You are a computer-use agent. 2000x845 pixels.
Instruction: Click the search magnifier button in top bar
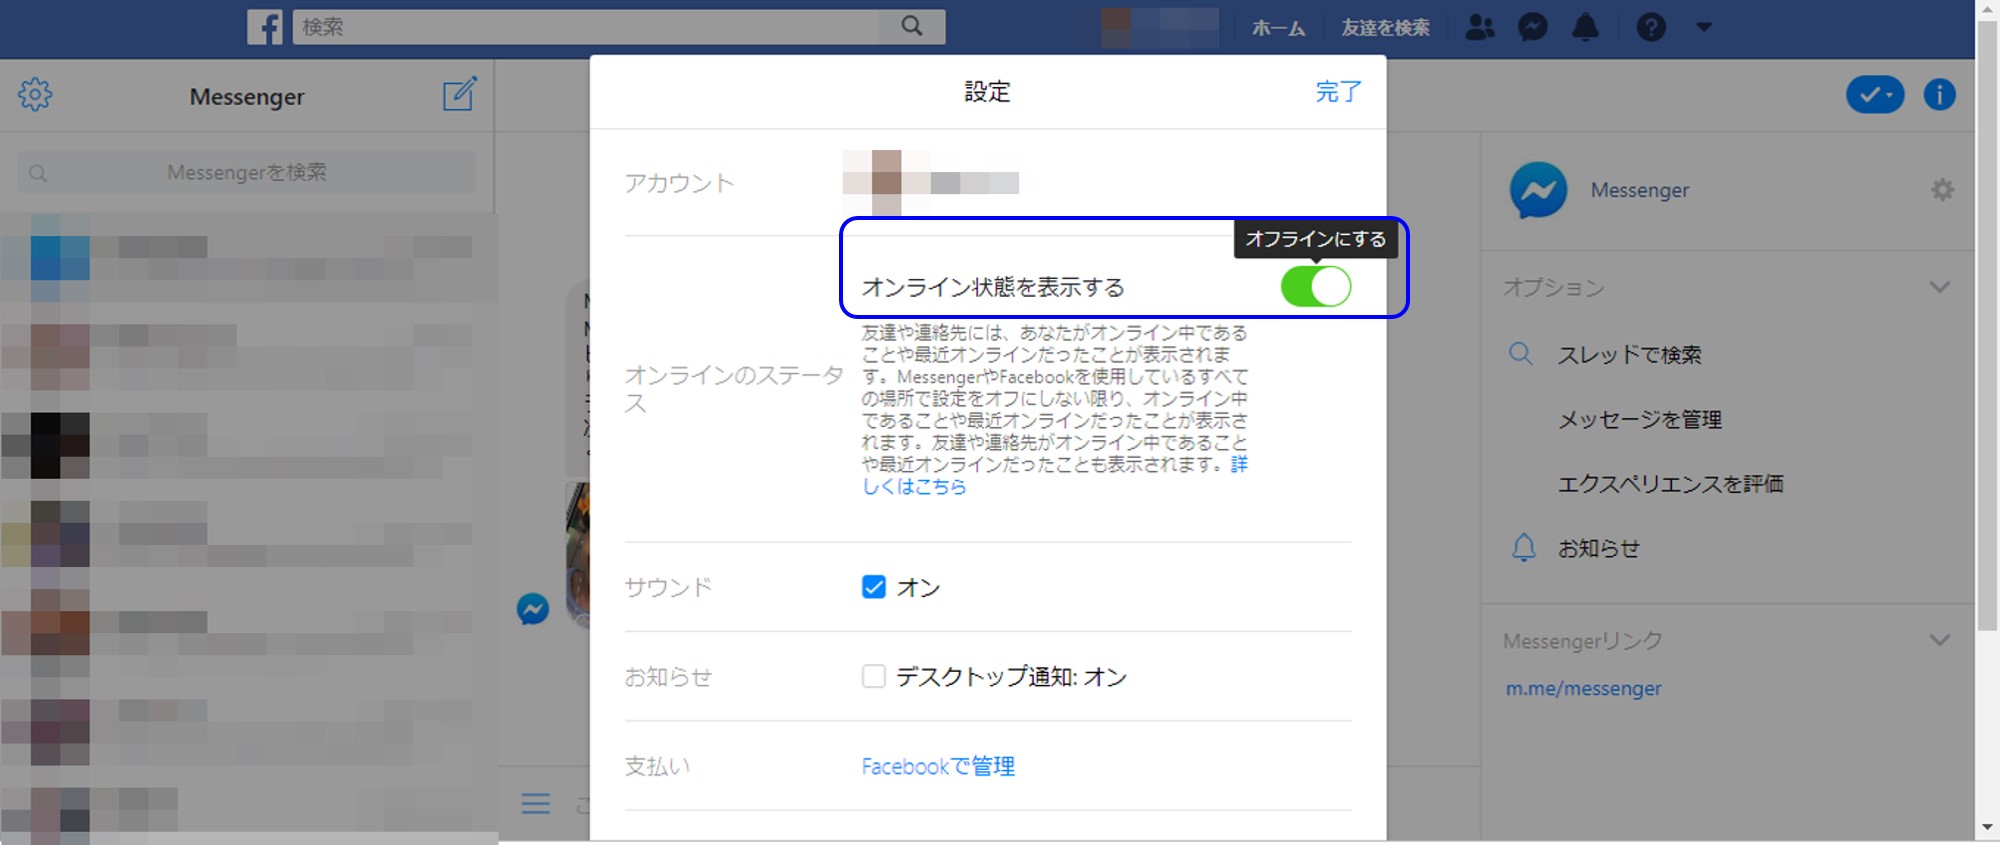[x=912, y=27]
